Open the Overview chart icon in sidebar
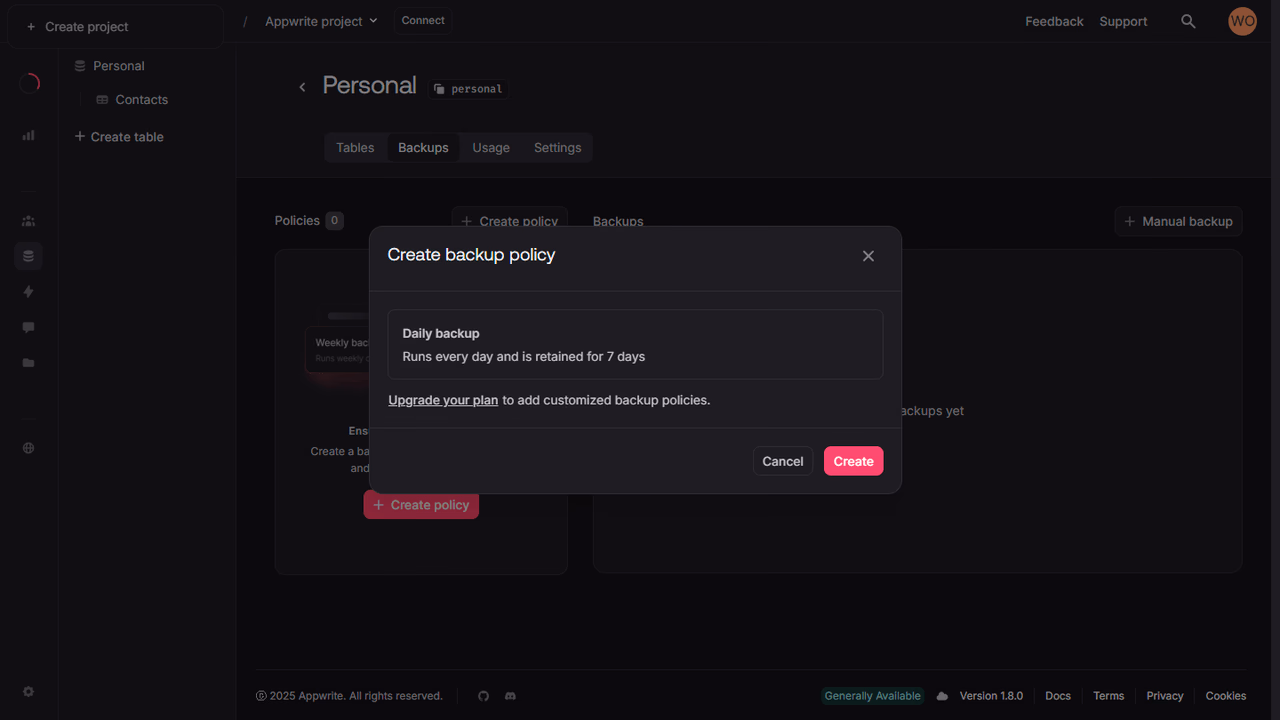The image size is (1280, 720). tap(28, 135)
